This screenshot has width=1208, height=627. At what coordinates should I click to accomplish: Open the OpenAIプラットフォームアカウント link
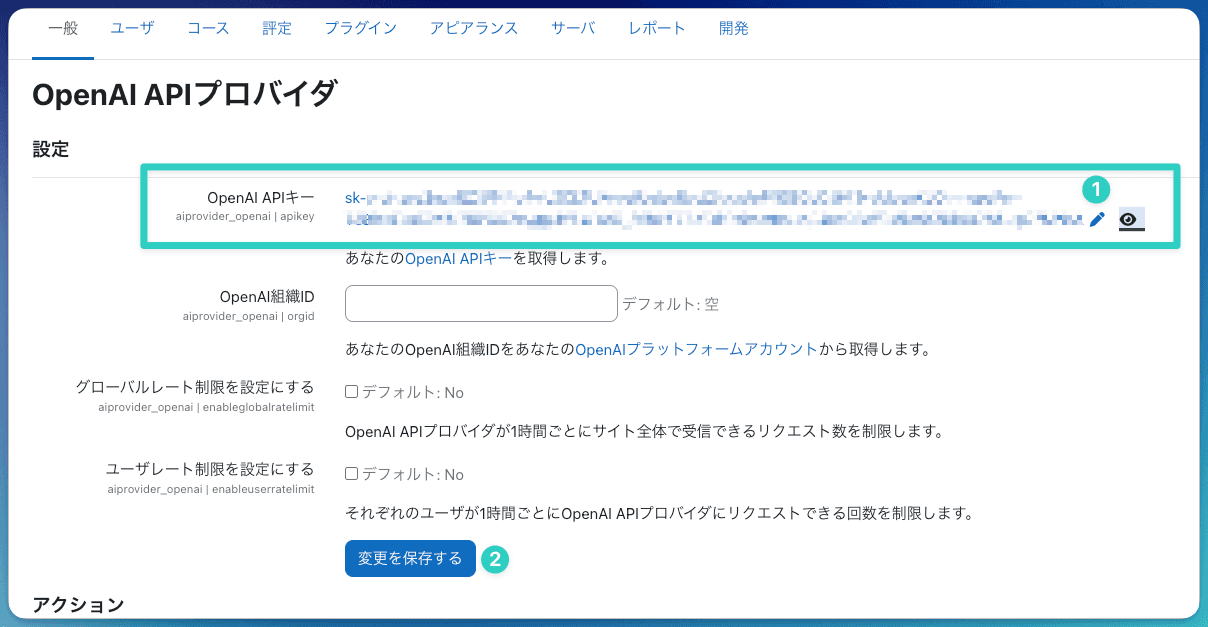pyautogui.click(x=697, y=350)
